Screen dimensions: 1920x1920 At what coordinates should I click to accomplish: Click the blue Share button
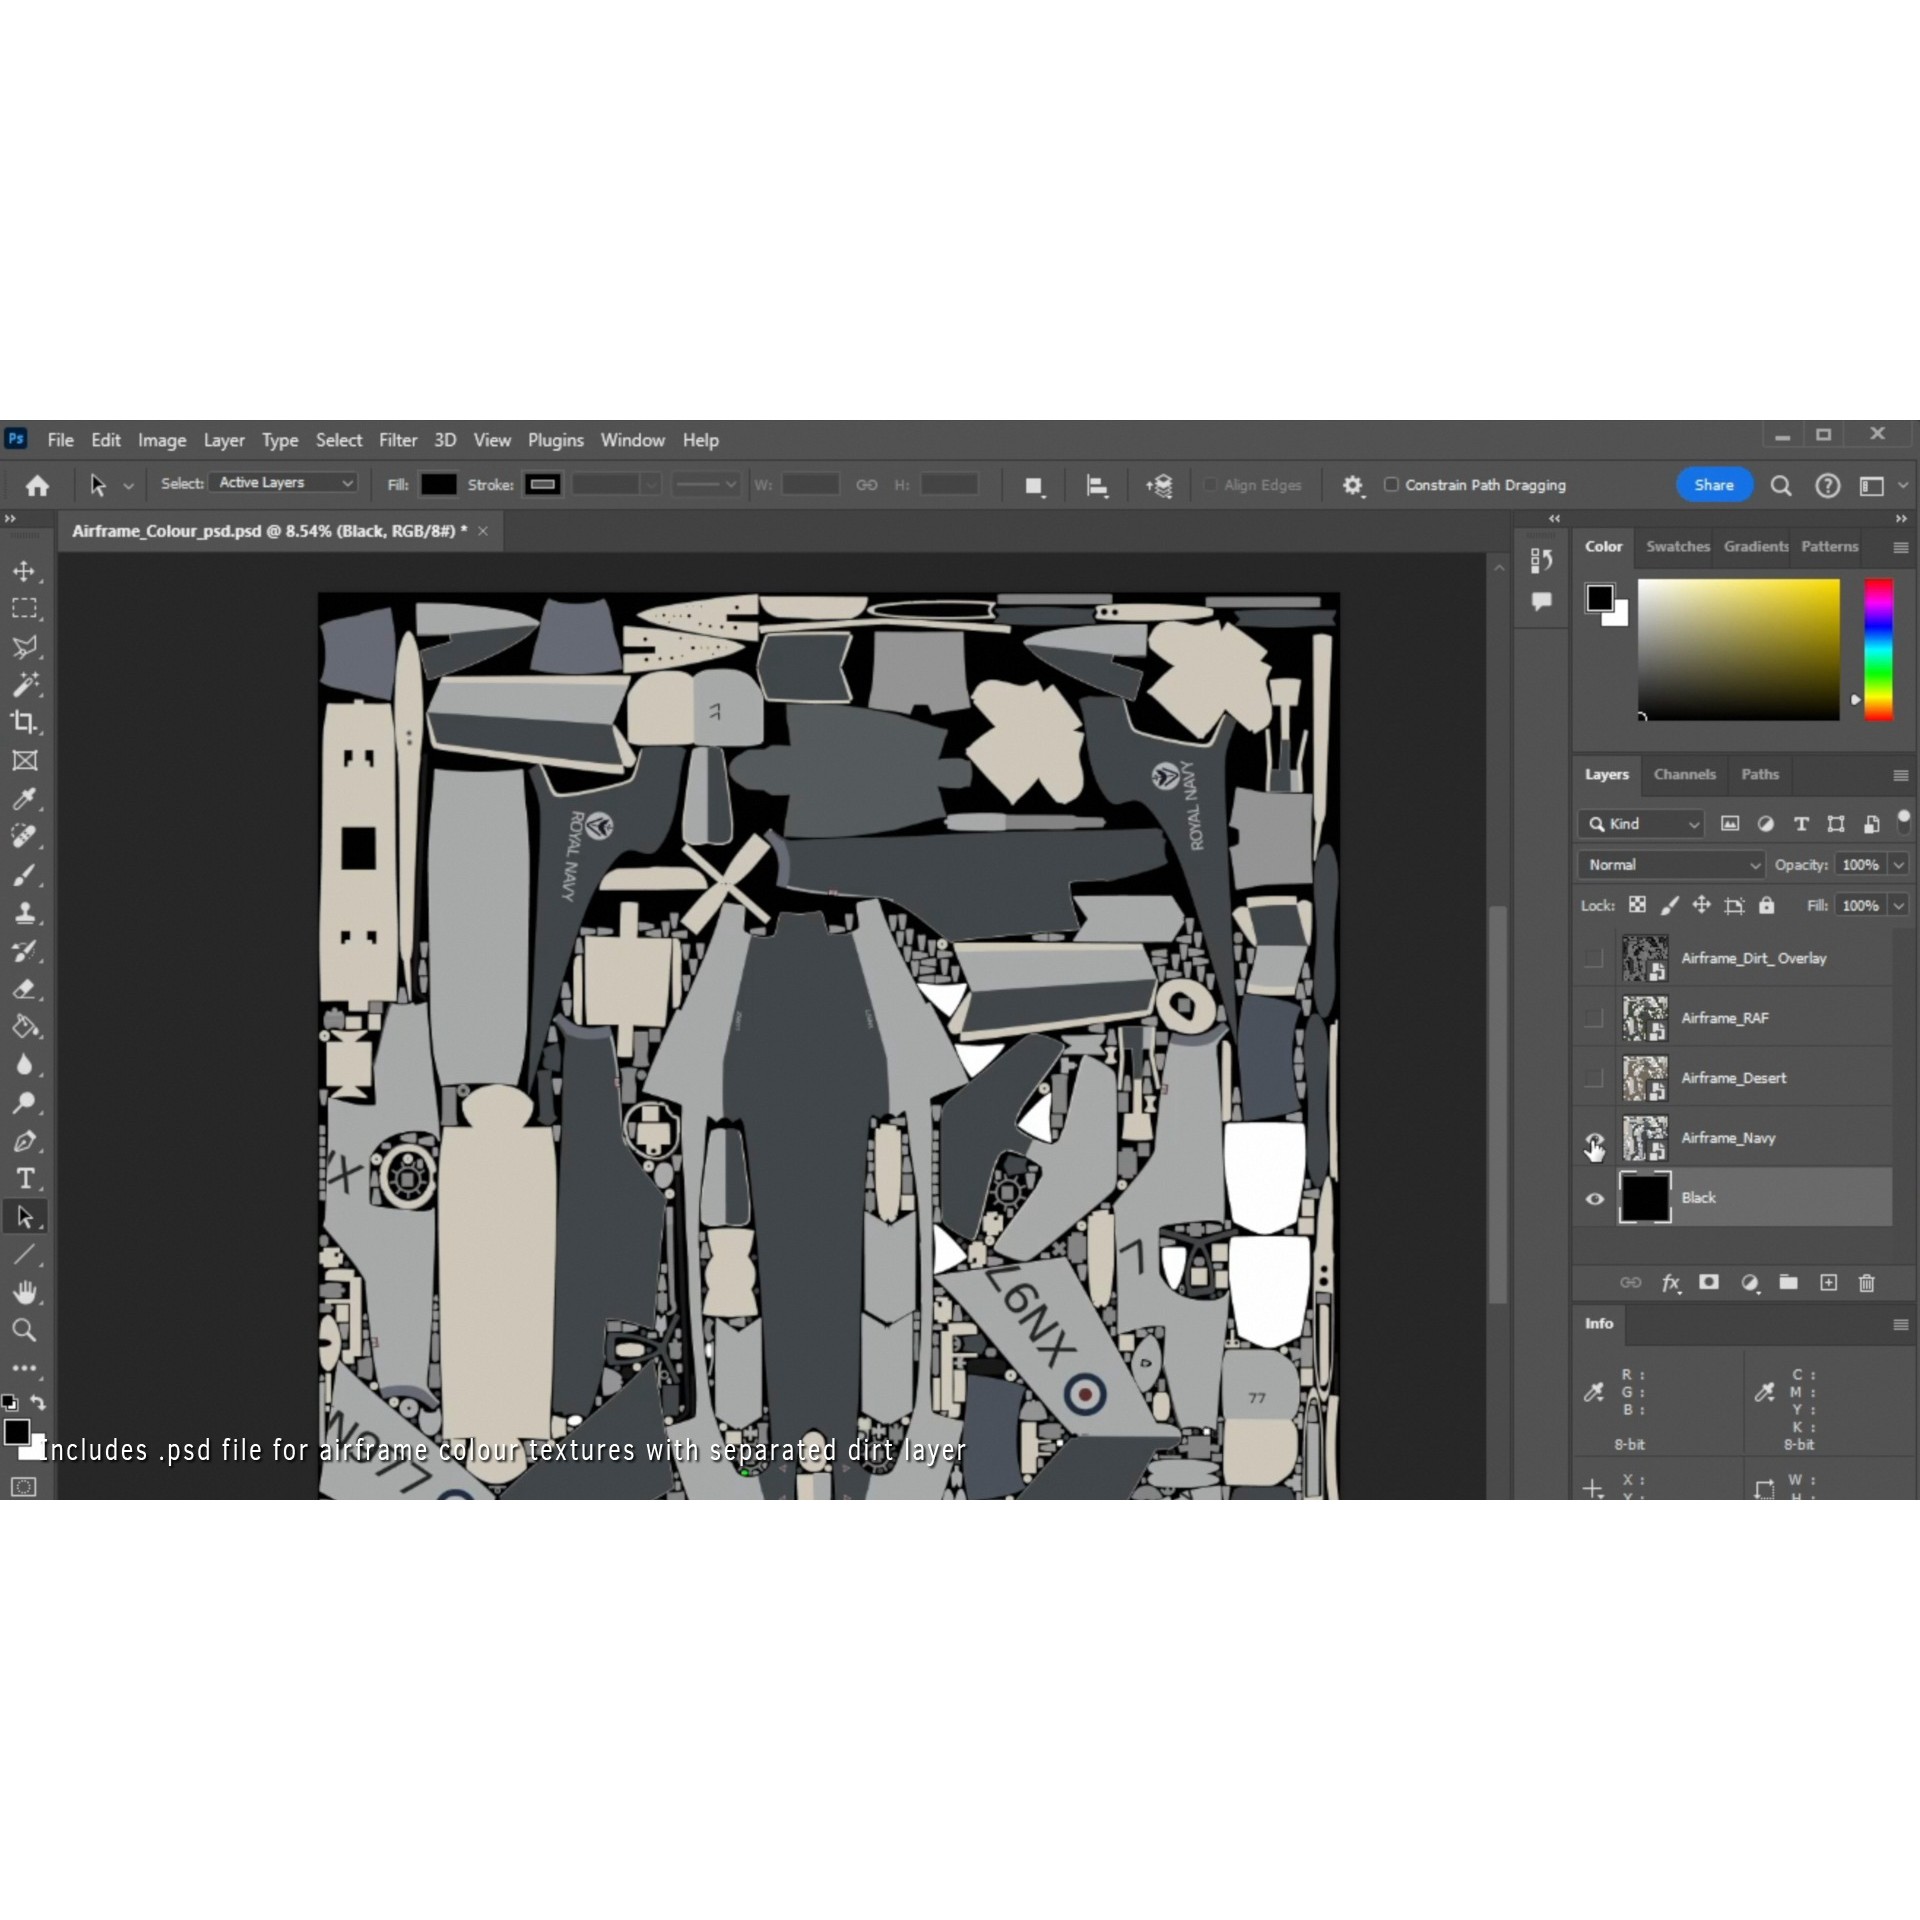point(1713,485)
